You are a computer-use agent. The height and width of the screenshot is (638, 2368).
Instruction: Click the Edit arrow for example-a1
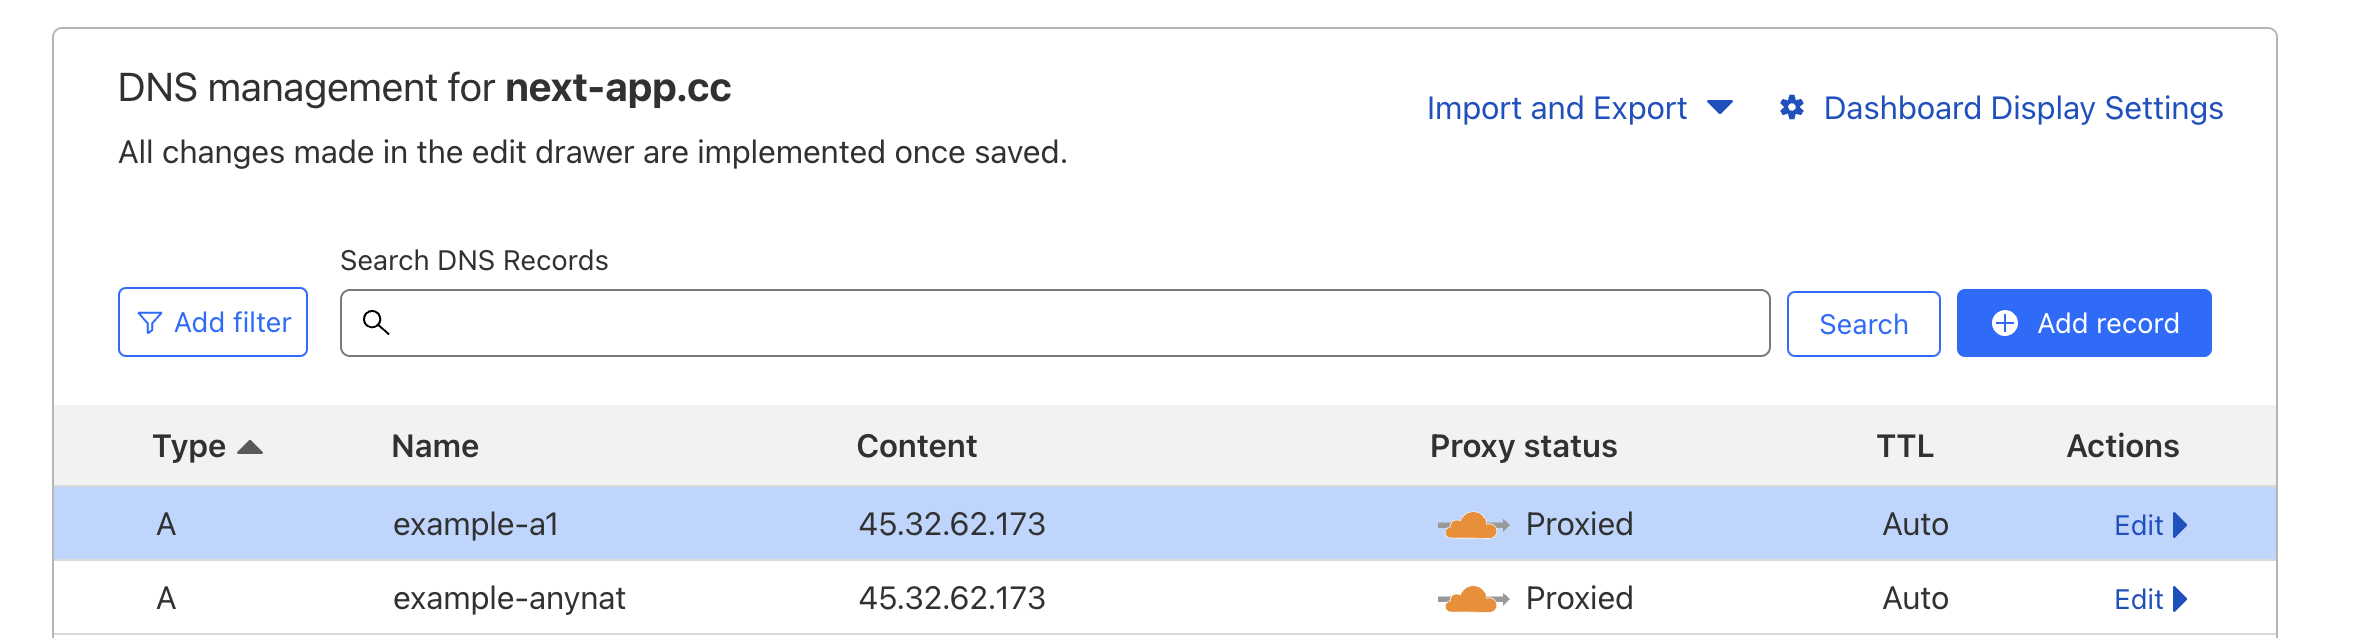[x=2181, y=525]
